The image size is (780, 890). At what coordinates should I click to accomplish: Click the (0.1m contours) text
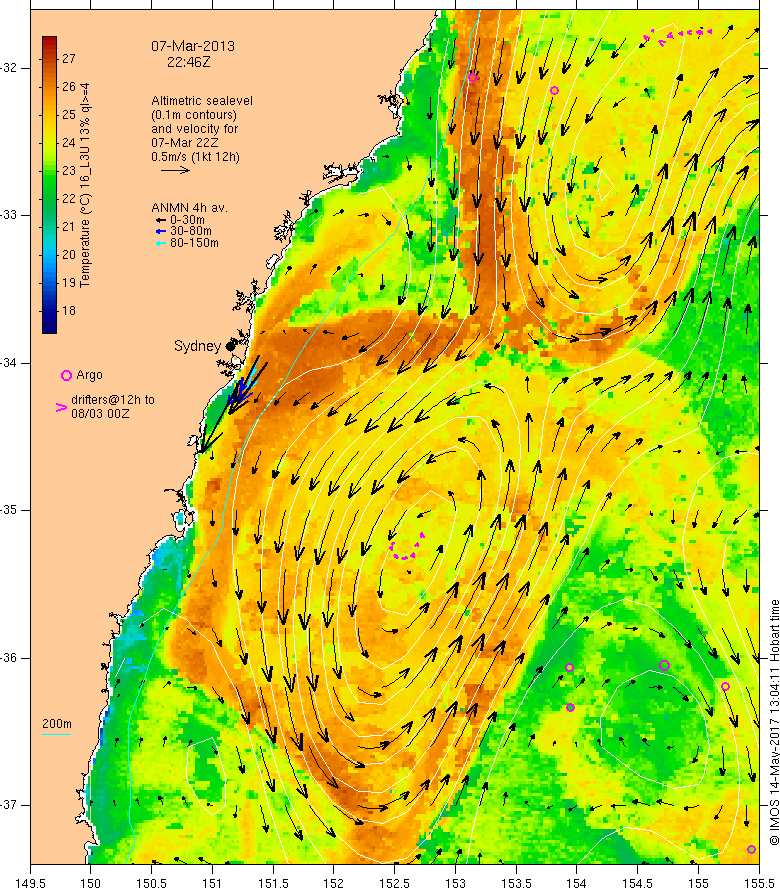(194, 115)
